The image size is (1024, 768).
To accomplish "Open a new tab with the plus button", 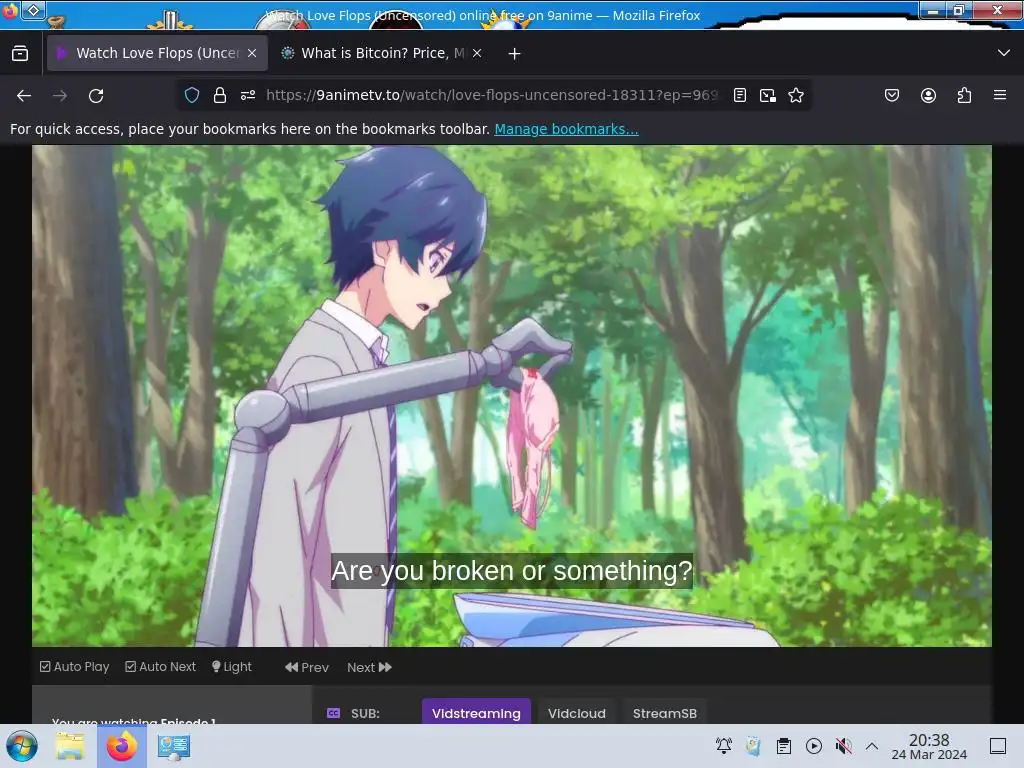I will pos(515,54).
